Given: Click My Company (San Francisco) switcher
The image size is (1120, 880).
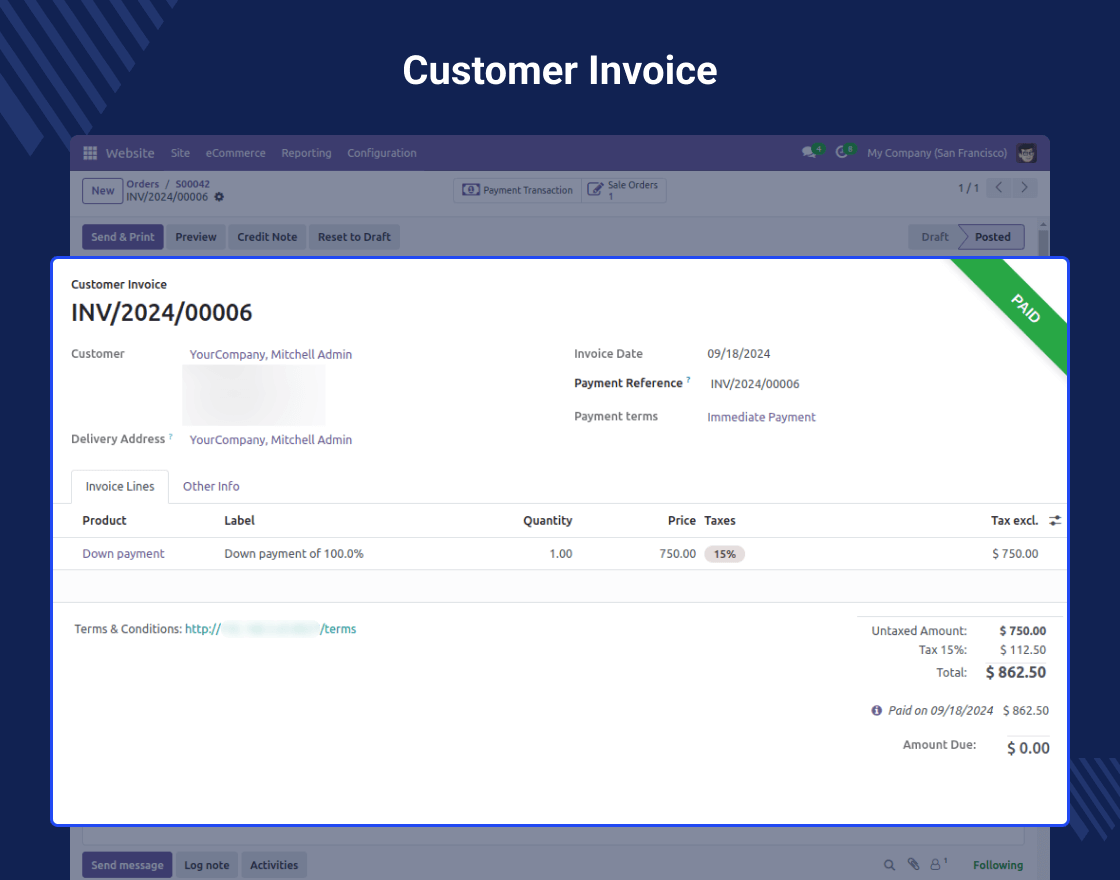Looking at the screenshot, I should click(x=937, y=153).
